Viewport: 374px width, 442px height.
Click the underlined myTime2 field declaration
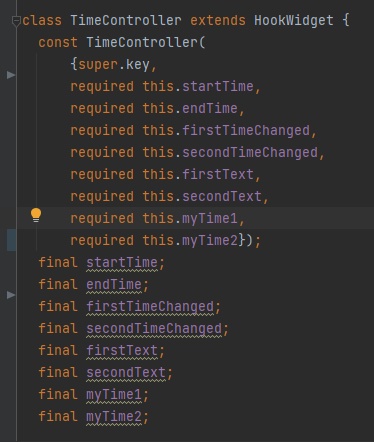coord(114,417)
